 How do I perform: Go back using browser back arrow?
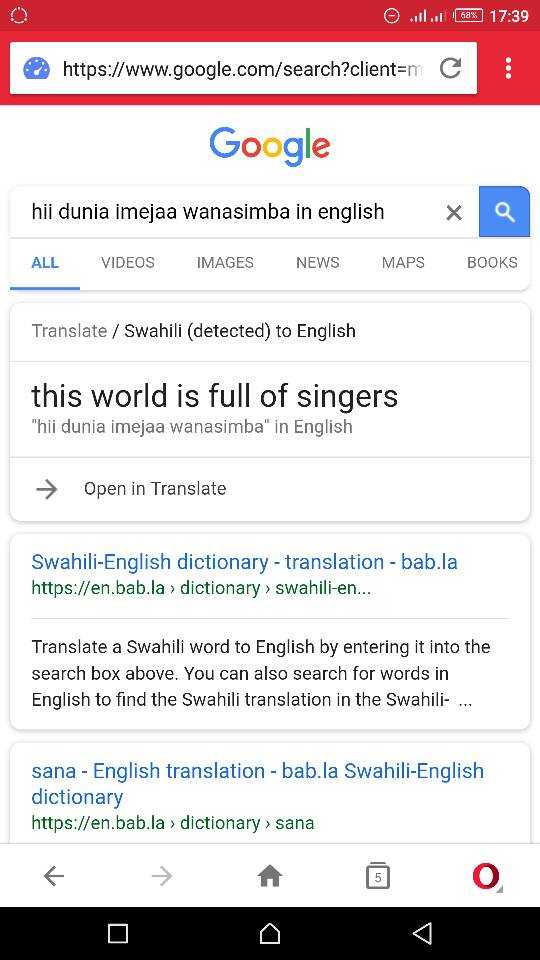pyautogui.click(x=54, y=877)
